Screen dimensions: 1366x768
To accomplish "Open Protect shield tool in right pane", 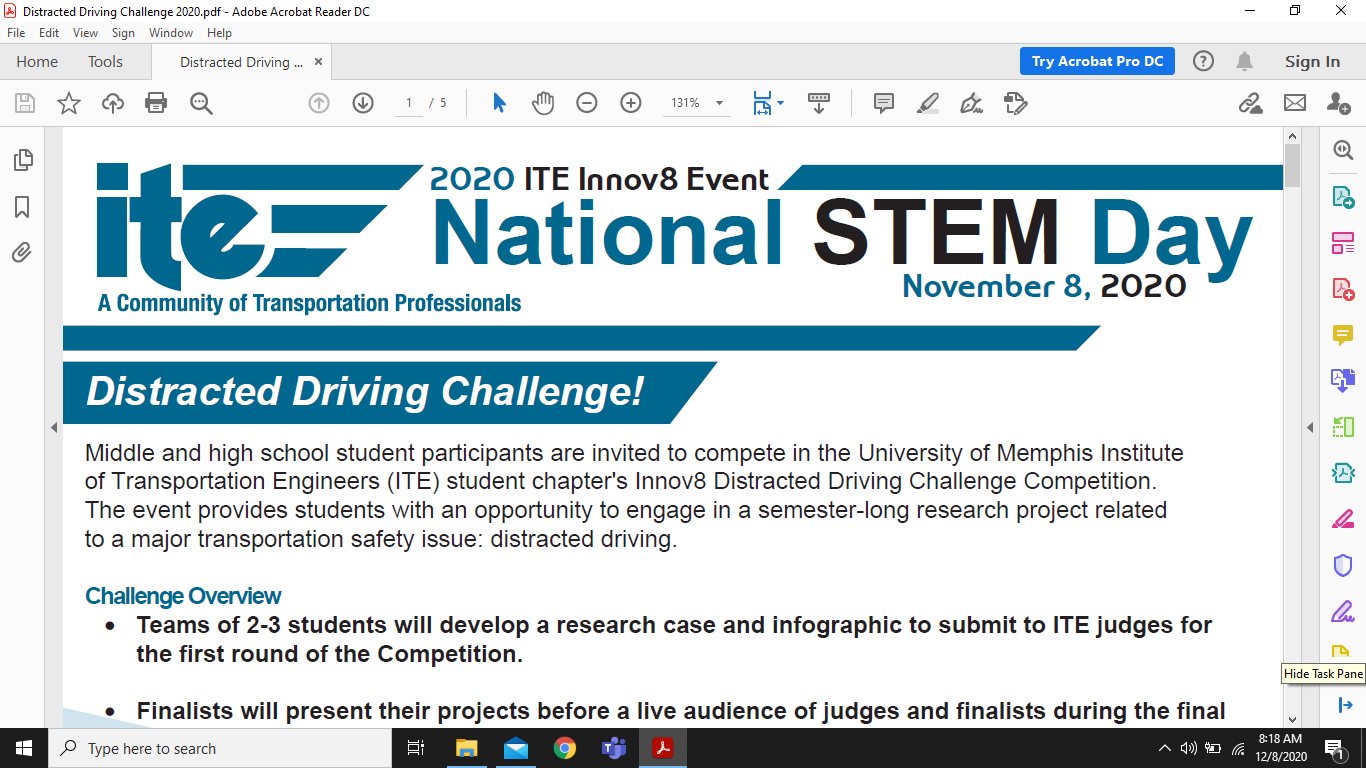I will tap(1343, 565).
